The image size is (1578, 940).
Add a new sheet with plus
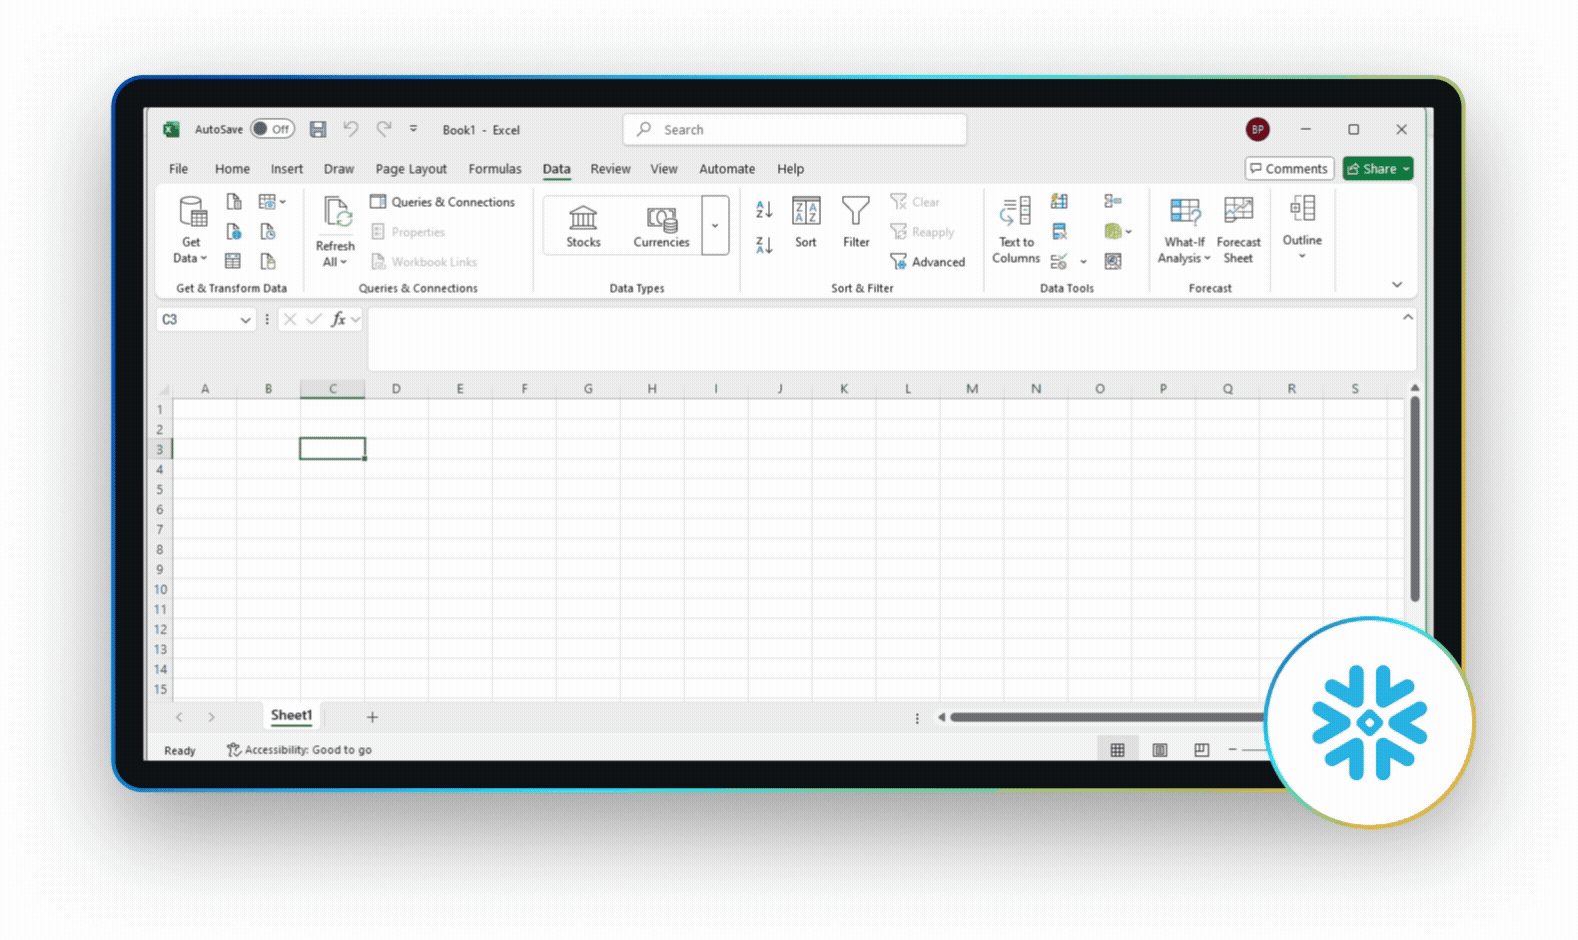372,717
